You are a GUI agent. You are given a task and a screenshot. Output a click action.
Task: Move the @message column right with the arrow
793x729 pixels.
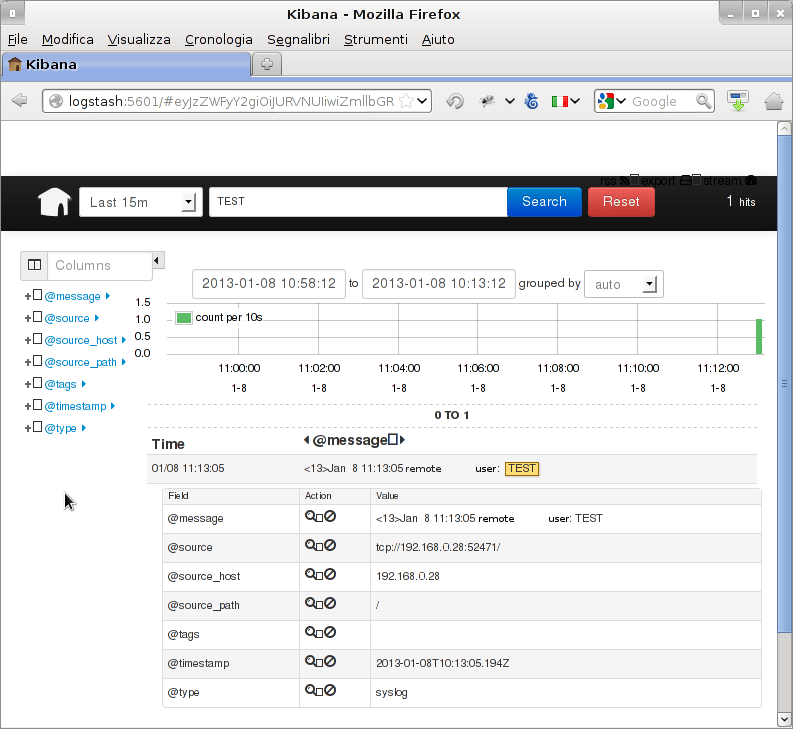(402, 440)
